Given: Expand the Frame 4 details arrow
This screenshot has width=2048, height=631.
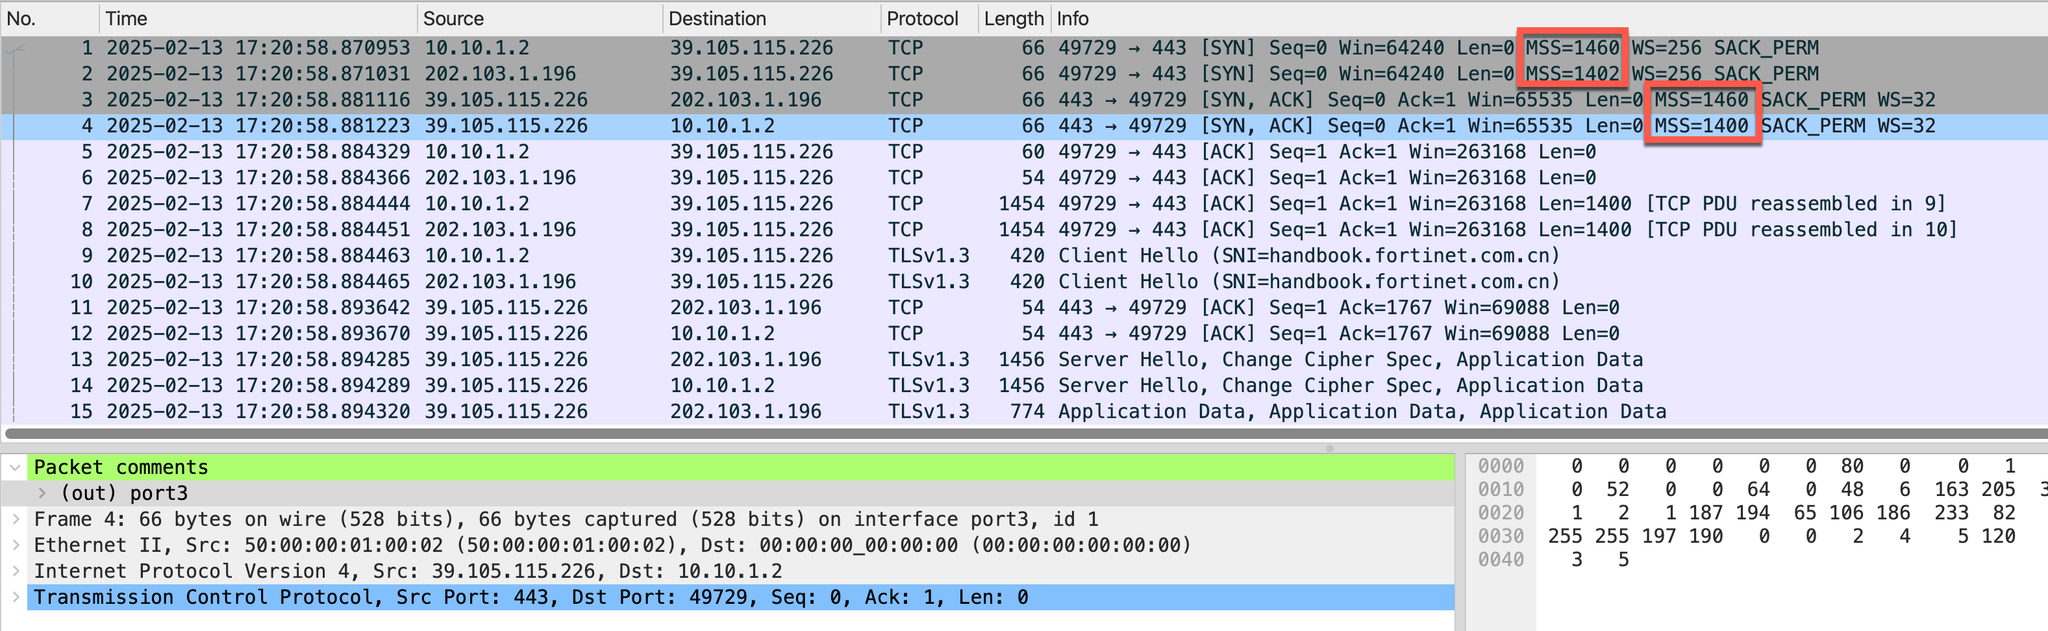Looking at the screenshot, I should [15, 519].
